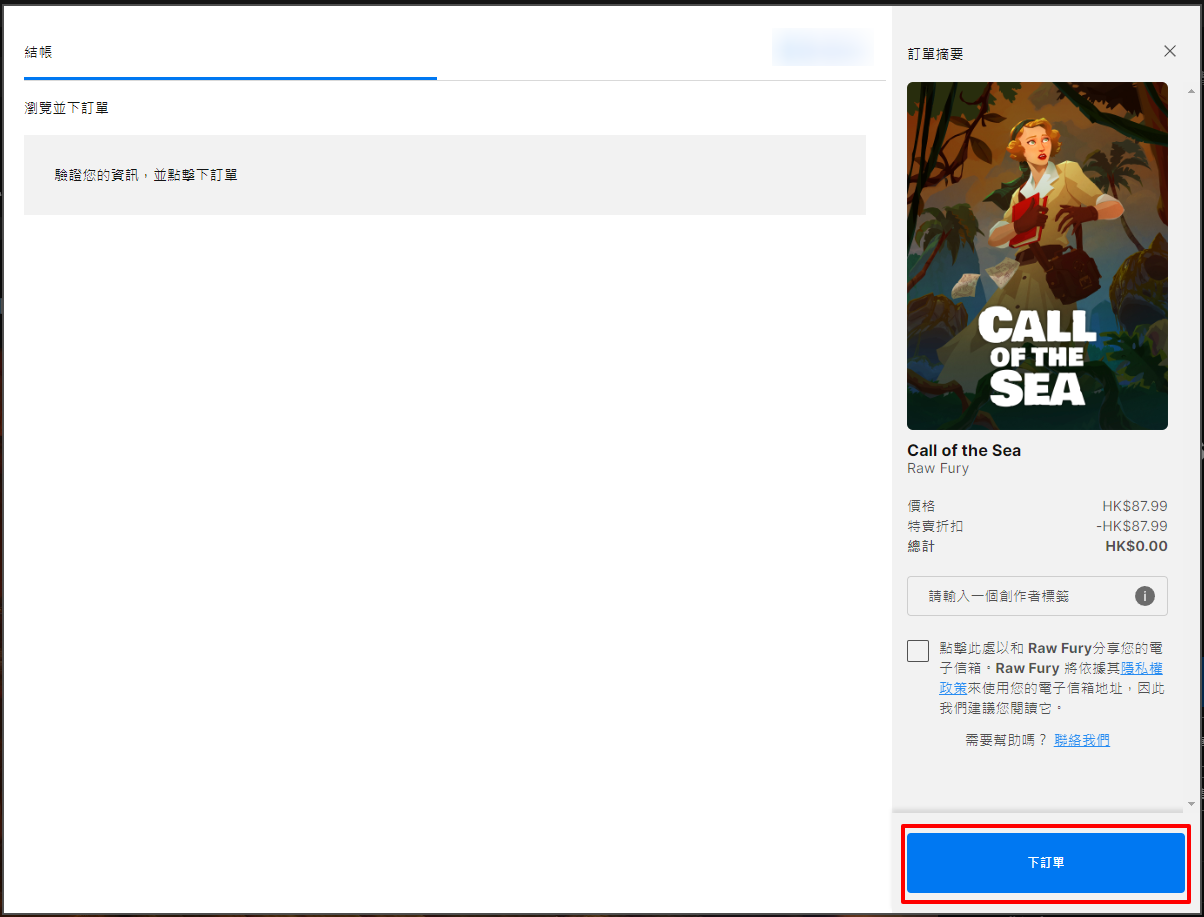Click the '總計' total label
Viewport: 1204px width, 917px height.
pyautogui.click(x=921, y=546)
